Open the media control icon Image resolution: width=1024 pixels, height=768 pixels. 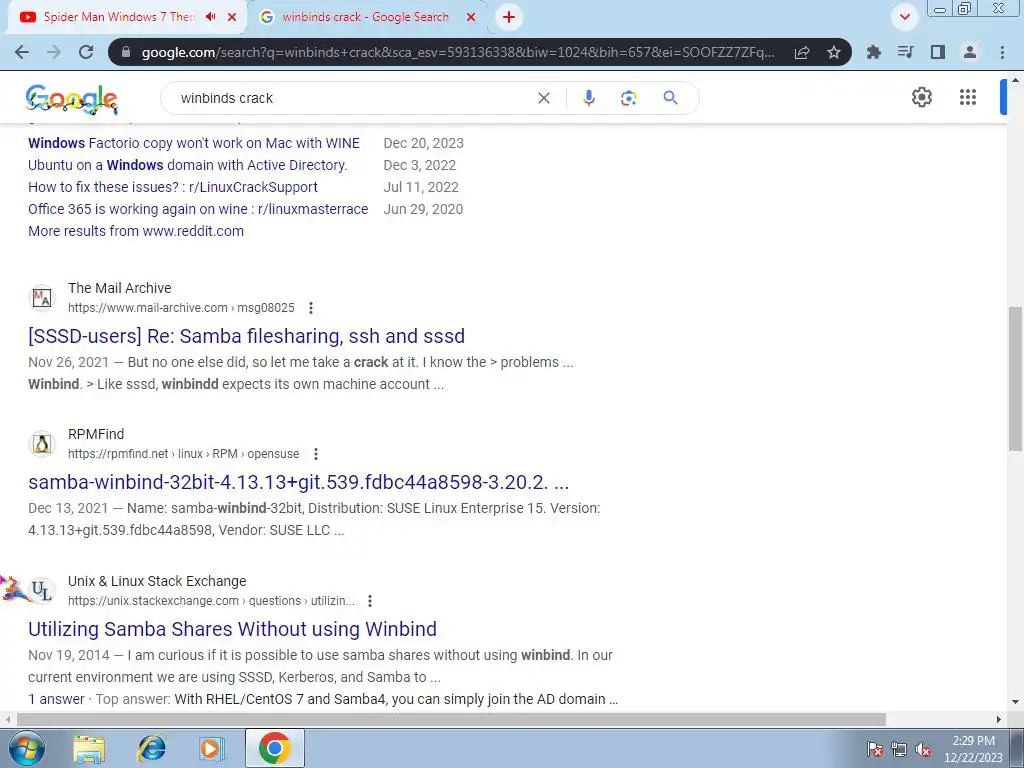[905, 52]
